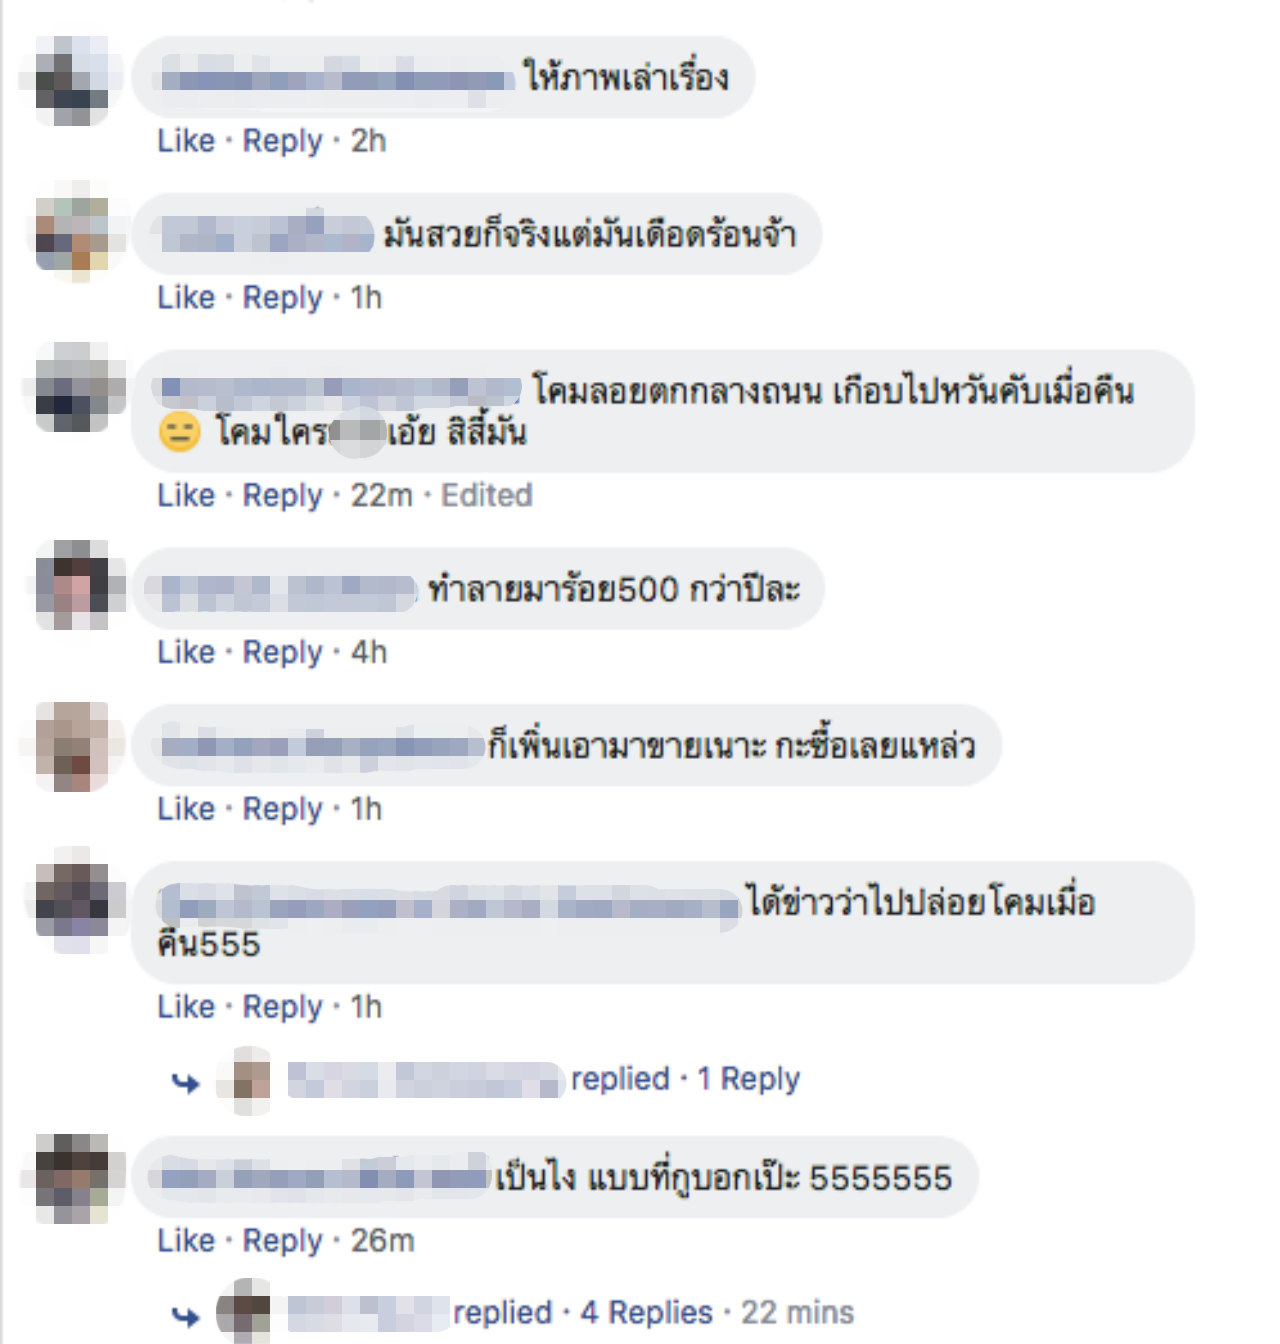Open the profile picture on the 2h comment
This screenshot has width=1280, height=1344.
tap(72, 81)
